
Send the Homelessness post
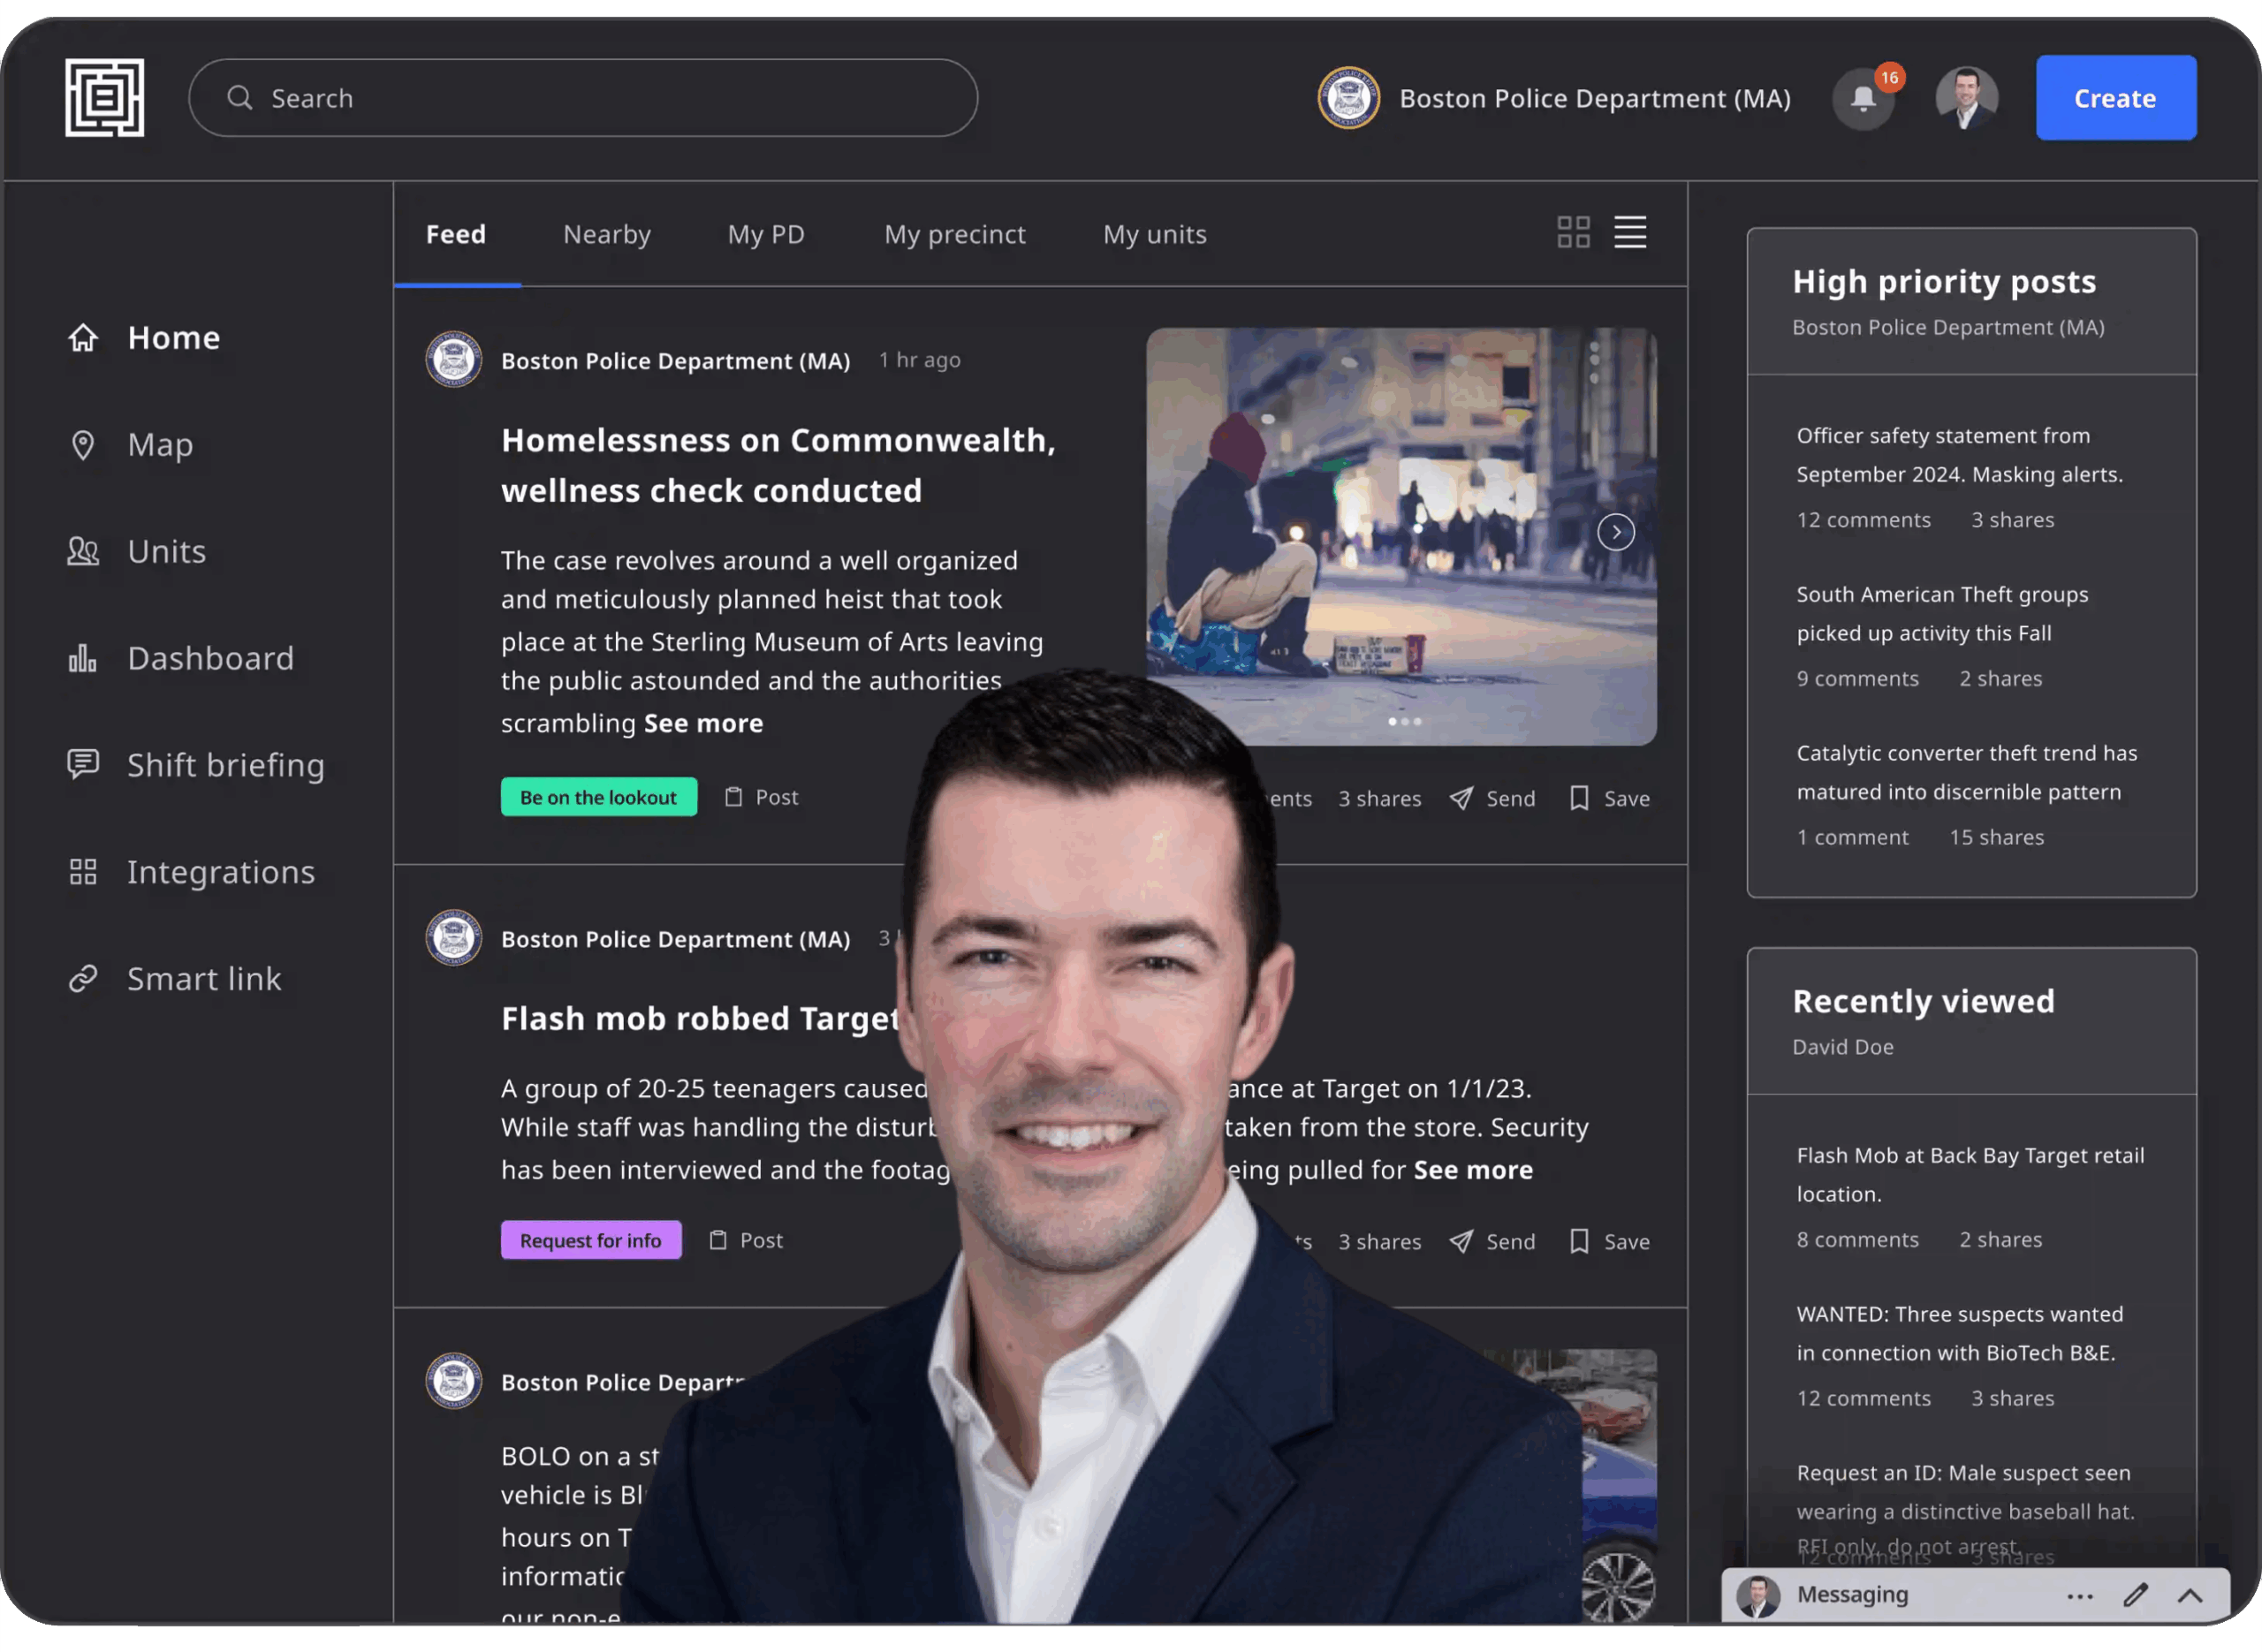coord(1492,799)
